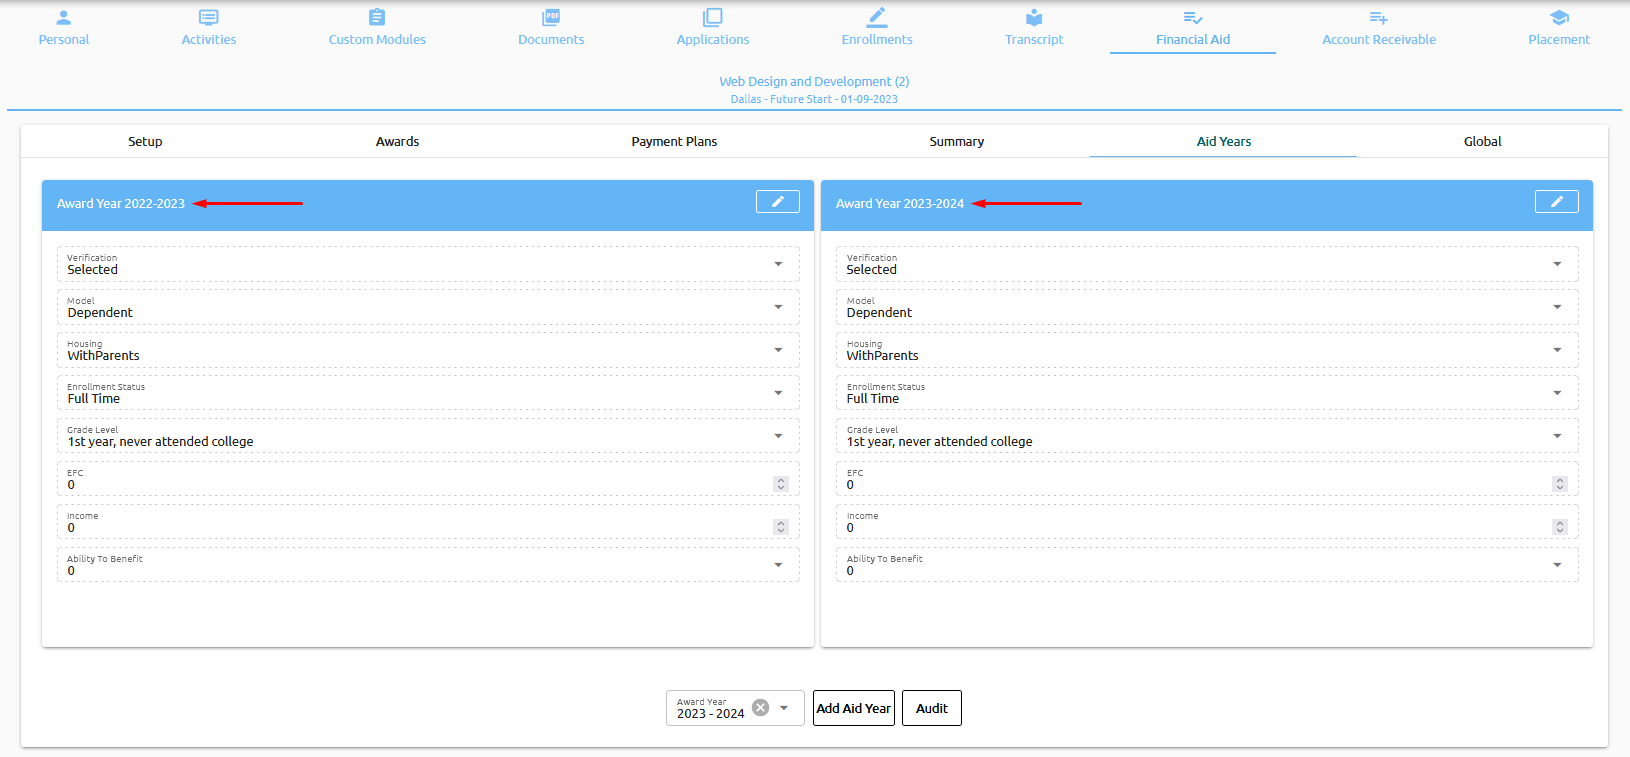Switch to the Payment Plans tab
1630x757 pixels.
674,142
